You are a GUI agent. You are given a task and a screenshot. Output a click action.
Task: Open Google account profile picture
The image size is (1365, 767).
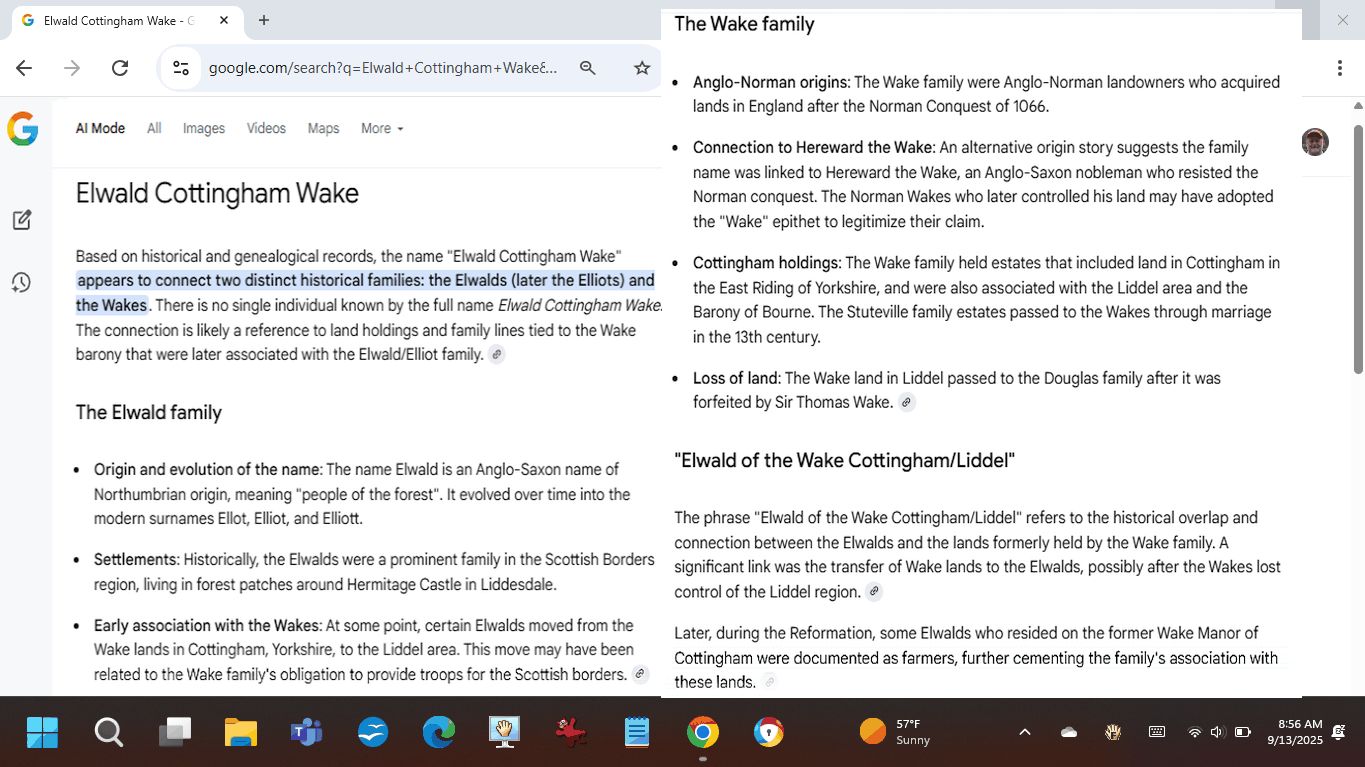1315,142
